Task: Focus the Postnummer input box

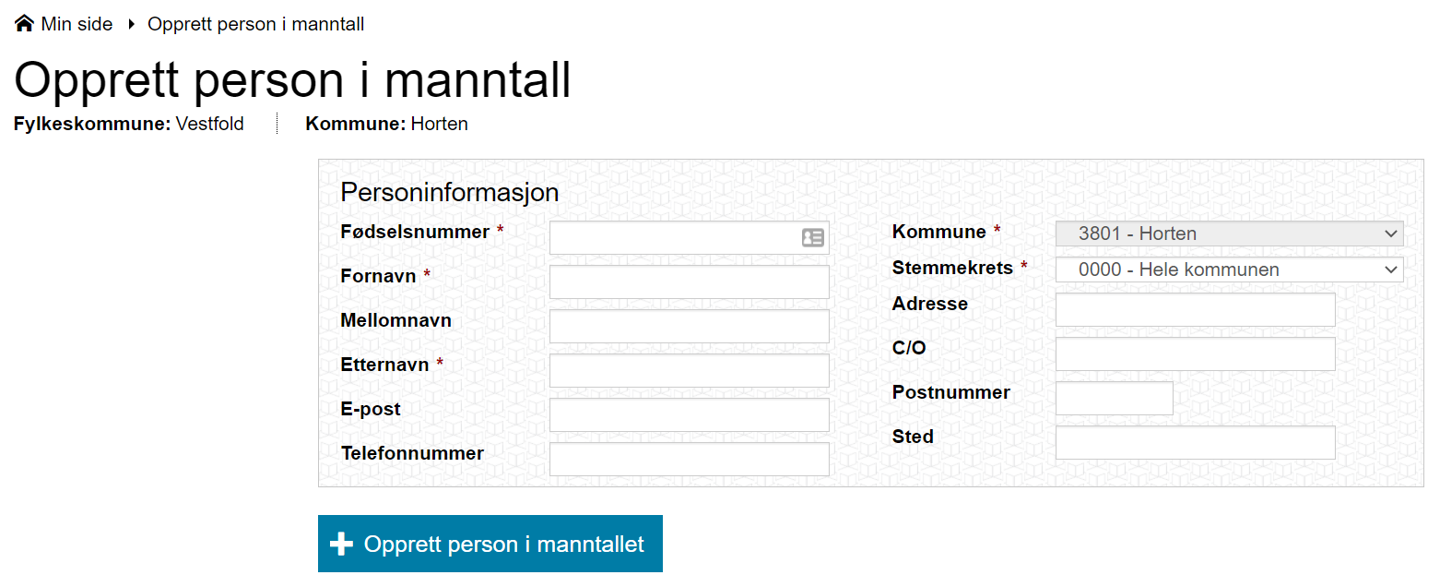Action: (x=1114, y=398)
